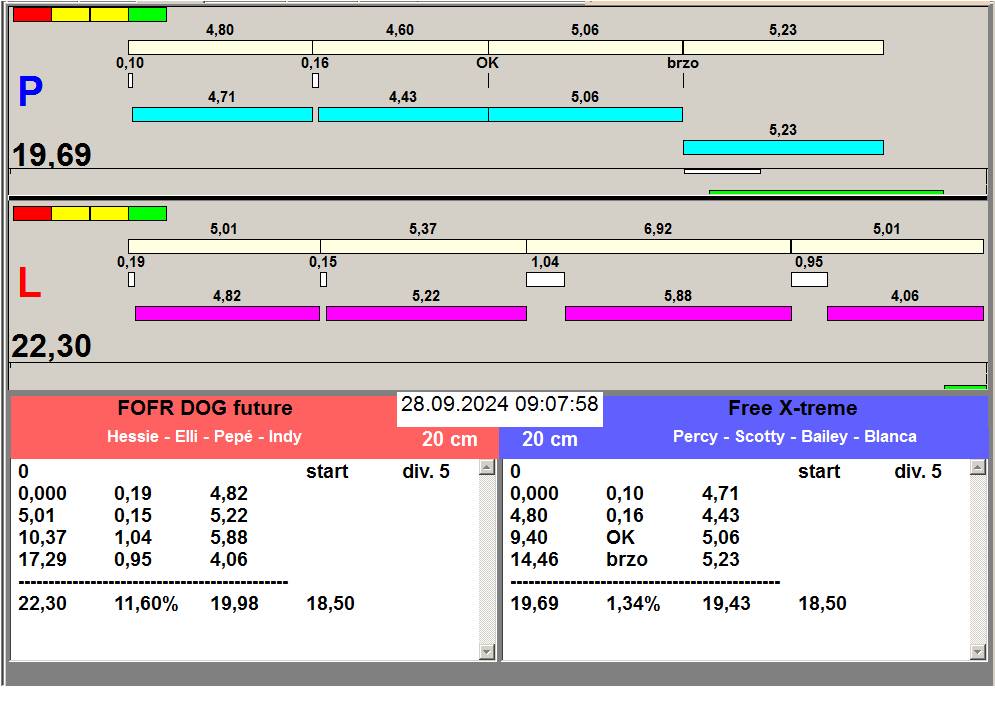This screenshot has width=995, height=716.
Task: Select the magenta 4,82 run bar in lane L
Action: 227,313
